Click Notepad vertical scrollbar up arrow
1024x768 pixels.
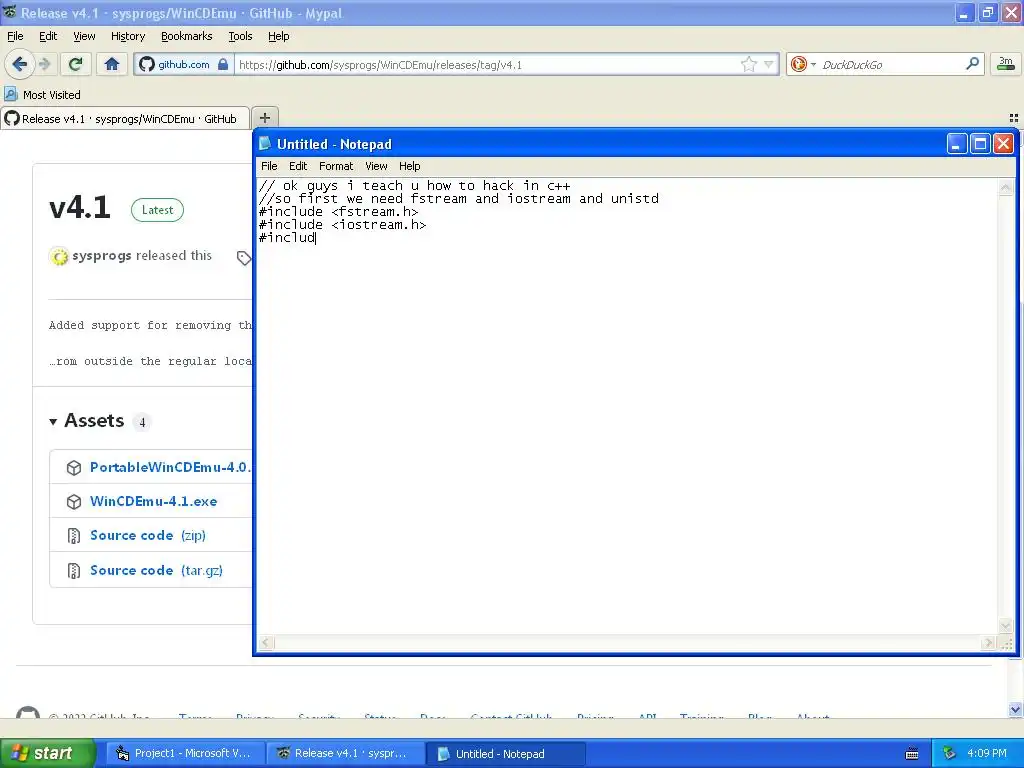[1006, 188]
